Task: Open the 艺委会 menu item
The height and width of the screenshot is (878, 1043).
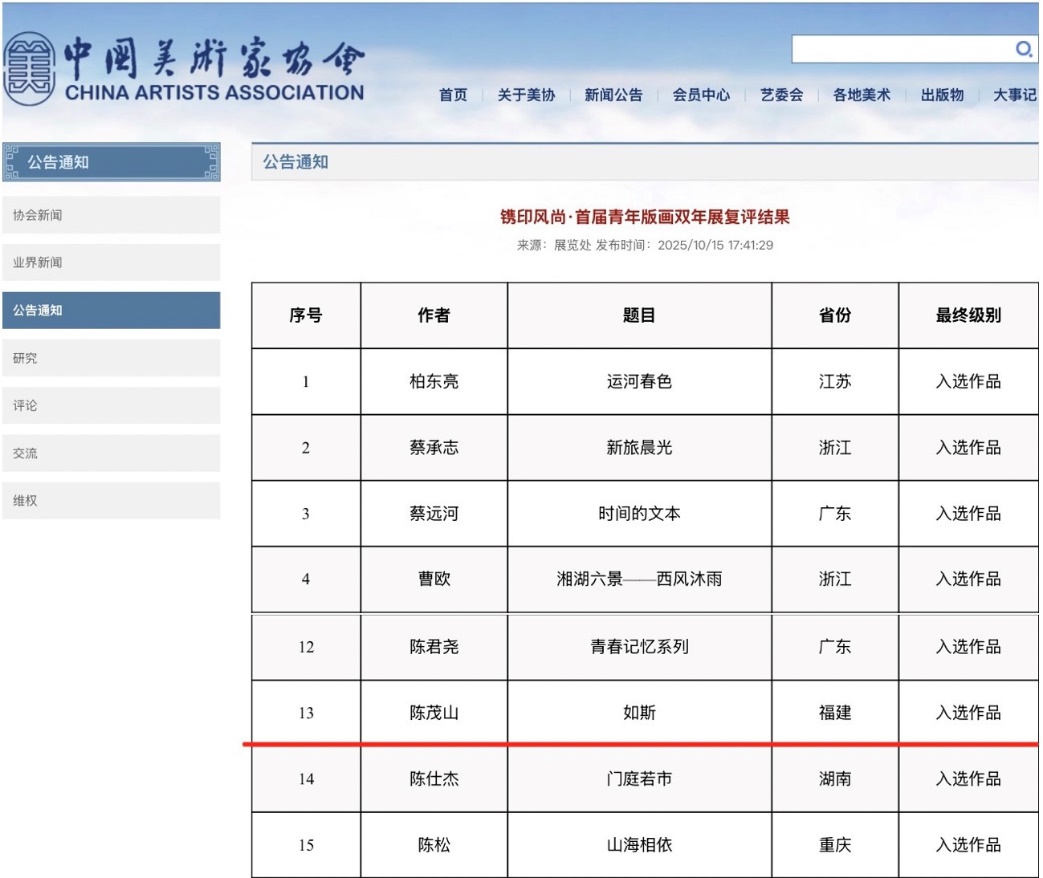Action: click(x=781, y=95)
